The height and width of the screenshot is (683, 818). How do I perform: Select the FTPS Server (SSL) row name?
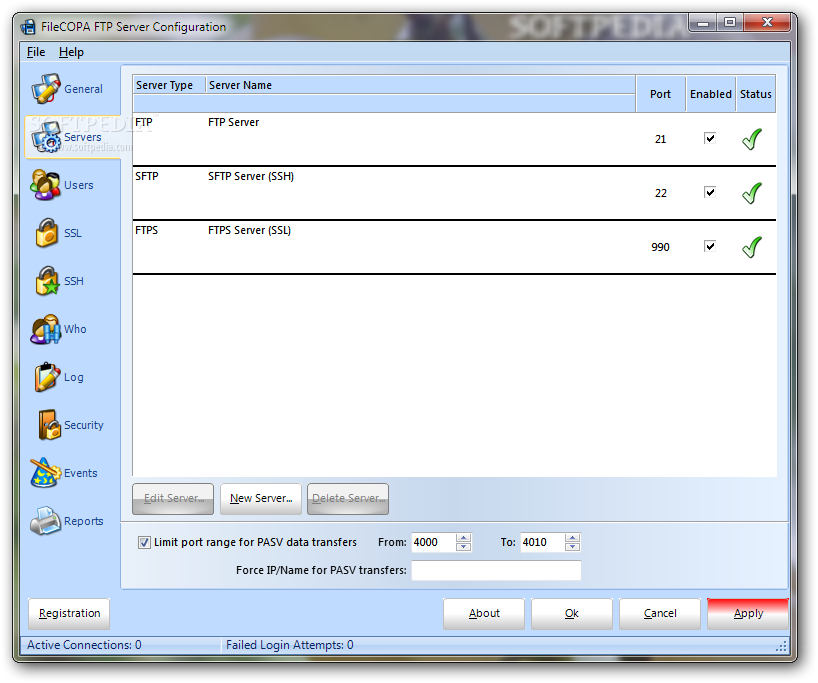[249, 230]
